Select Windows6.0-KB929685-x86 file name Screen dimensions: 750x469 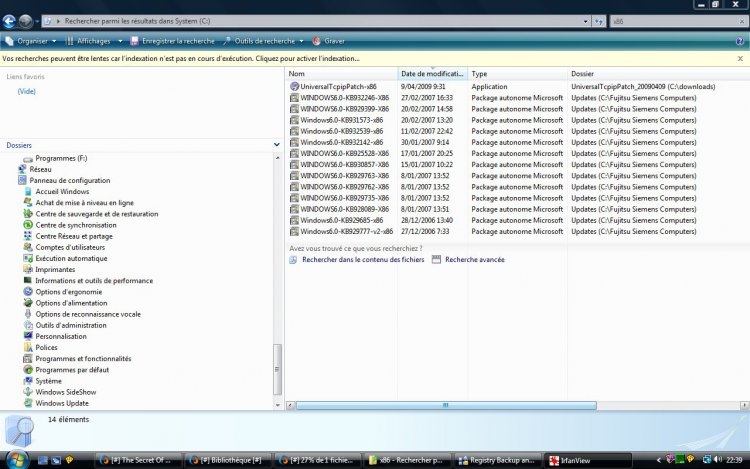click(342, 220)
